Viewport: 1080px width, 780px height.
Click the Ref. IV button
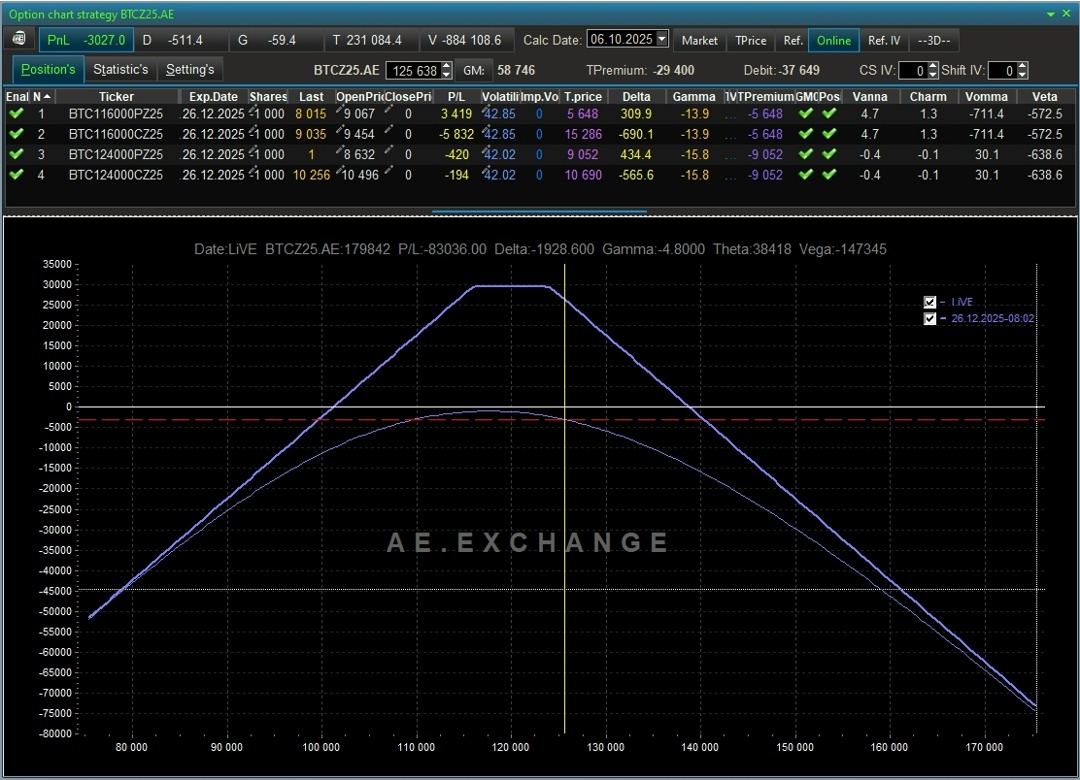tap(884, 40)
